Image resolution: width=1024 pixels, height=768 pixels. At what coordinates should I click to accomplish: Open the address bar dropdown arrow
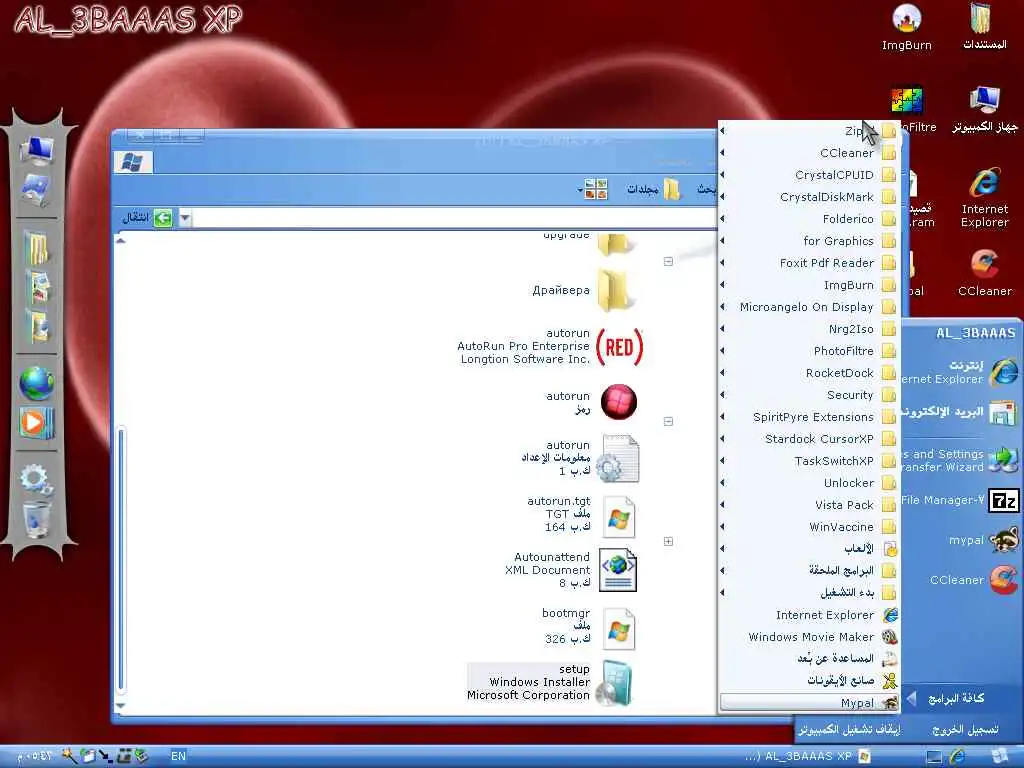(185, 217)
